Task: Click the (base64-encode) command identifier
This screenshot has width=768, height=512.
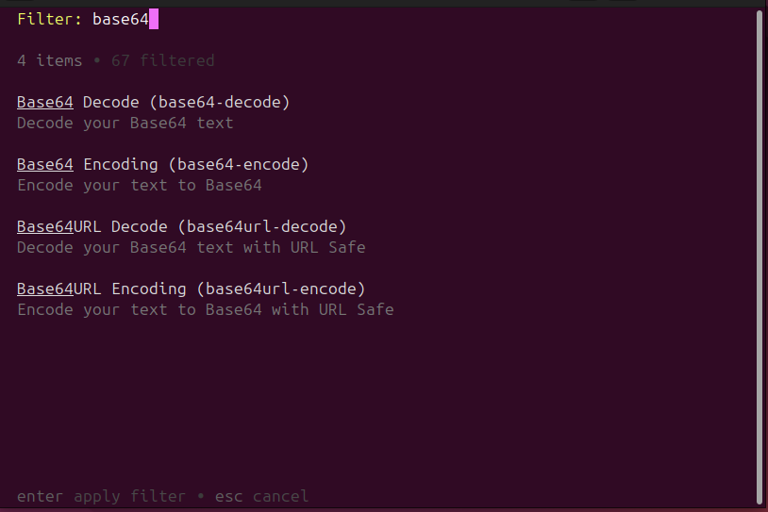Action: [238, 164]
